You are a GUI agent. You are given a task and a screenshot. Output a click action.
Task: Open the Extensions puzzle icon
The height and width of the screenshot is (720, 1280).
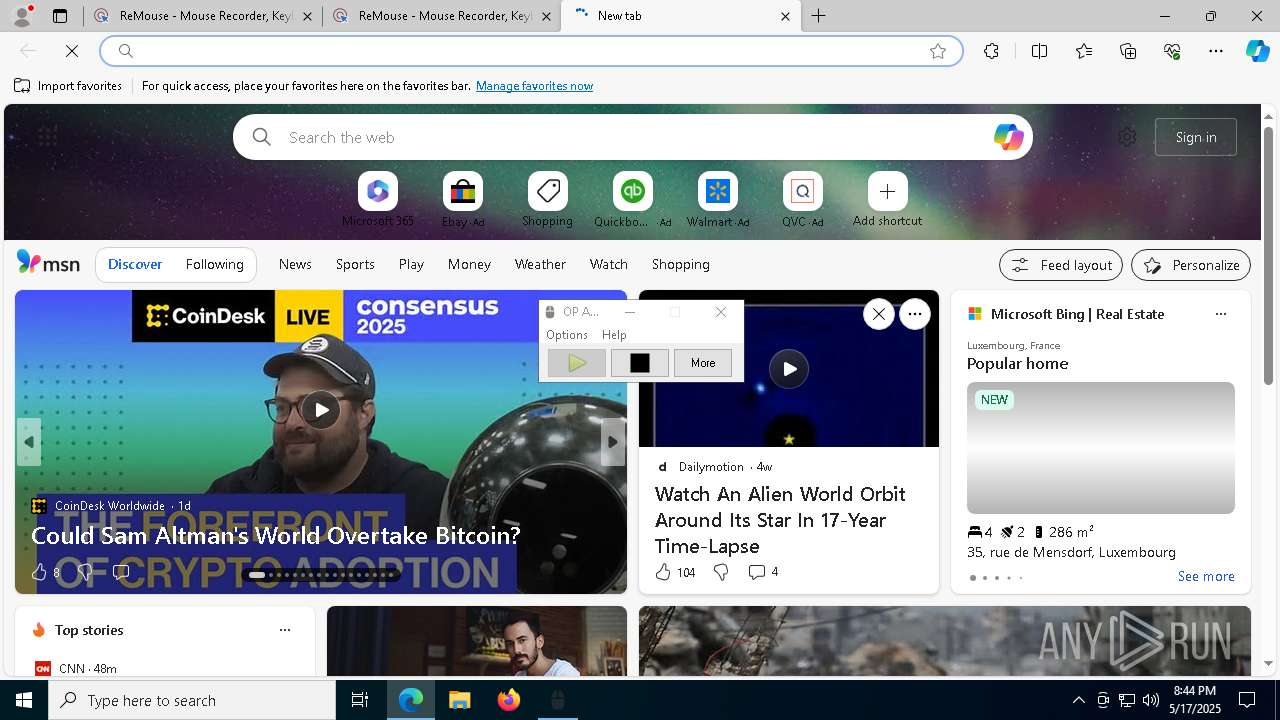(991, 51)
